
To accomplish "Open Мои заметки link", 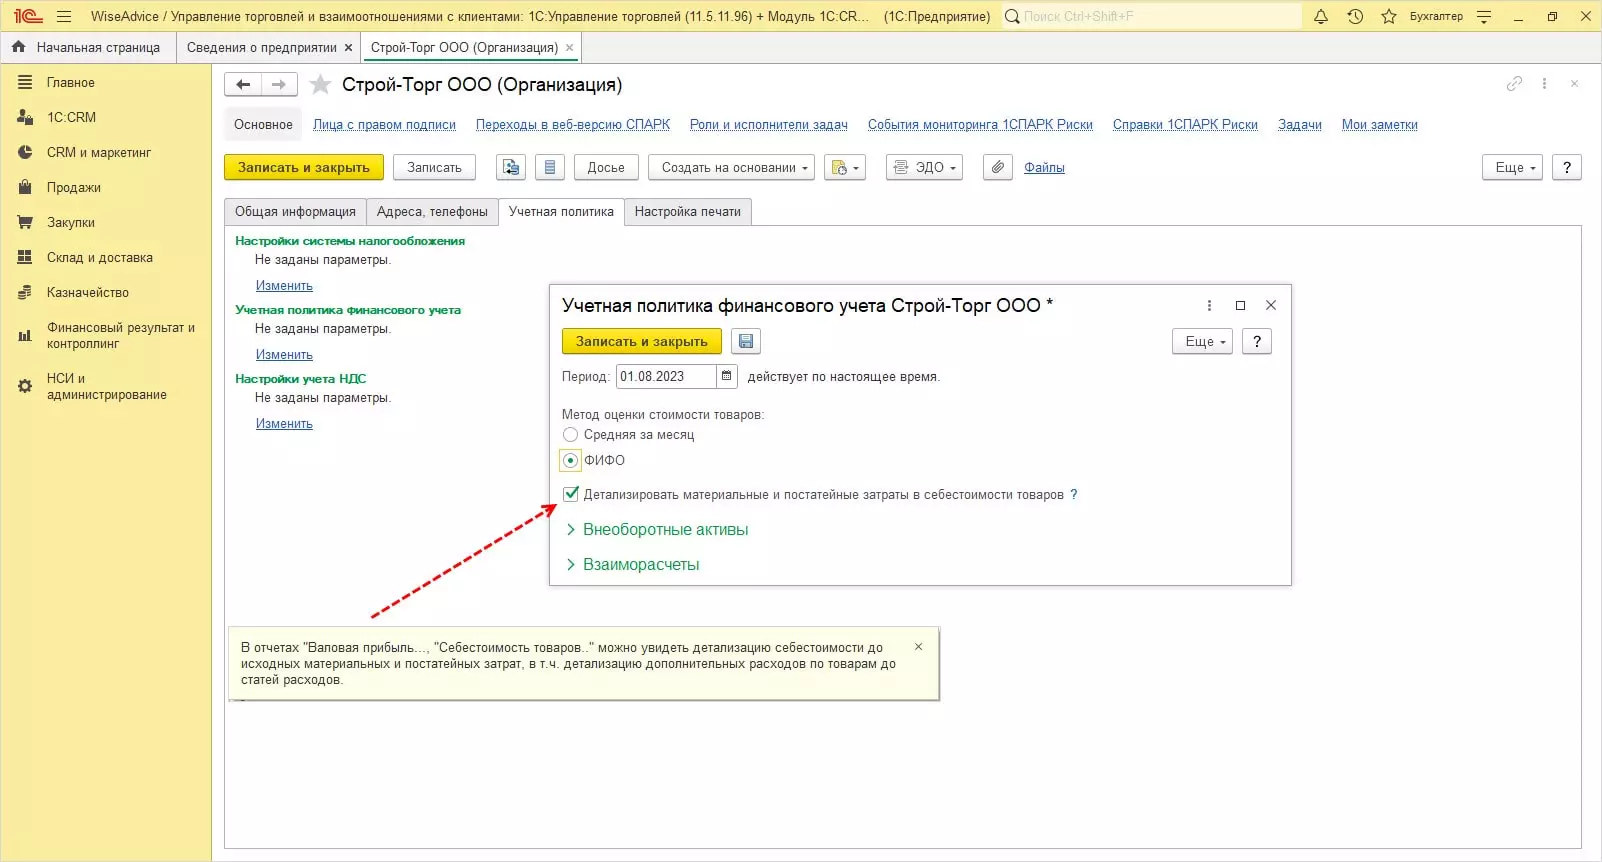I will pos(1380,125).
